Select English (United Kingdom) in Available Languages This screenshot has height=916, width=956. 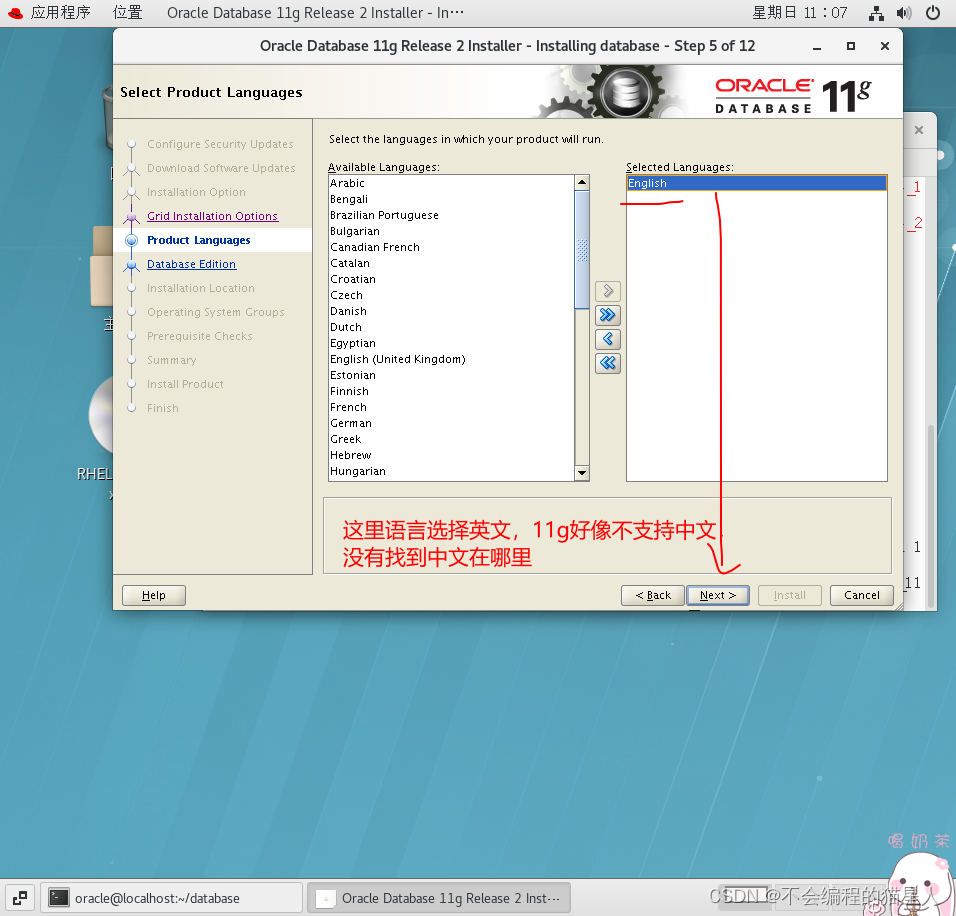click(451, 359)
